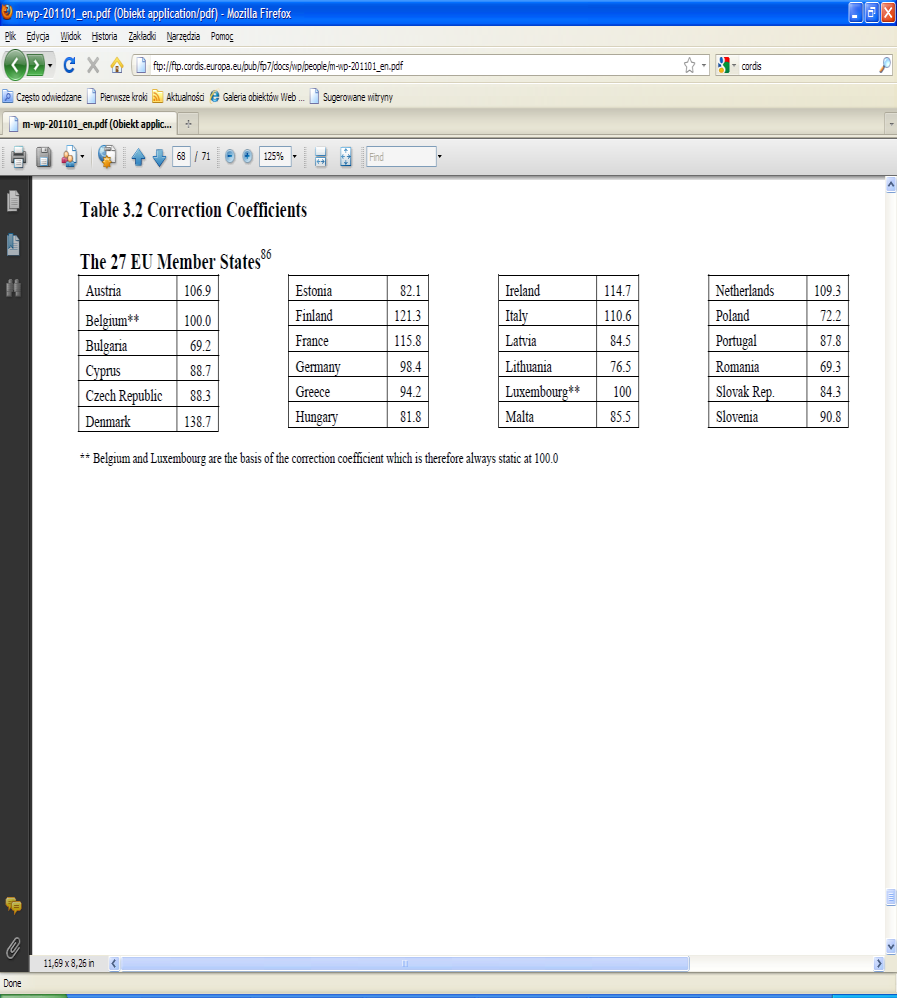This screenshot has height=998, width=897.
Task: Open the search binoculars side panel icon
Action: pos(13,288)
